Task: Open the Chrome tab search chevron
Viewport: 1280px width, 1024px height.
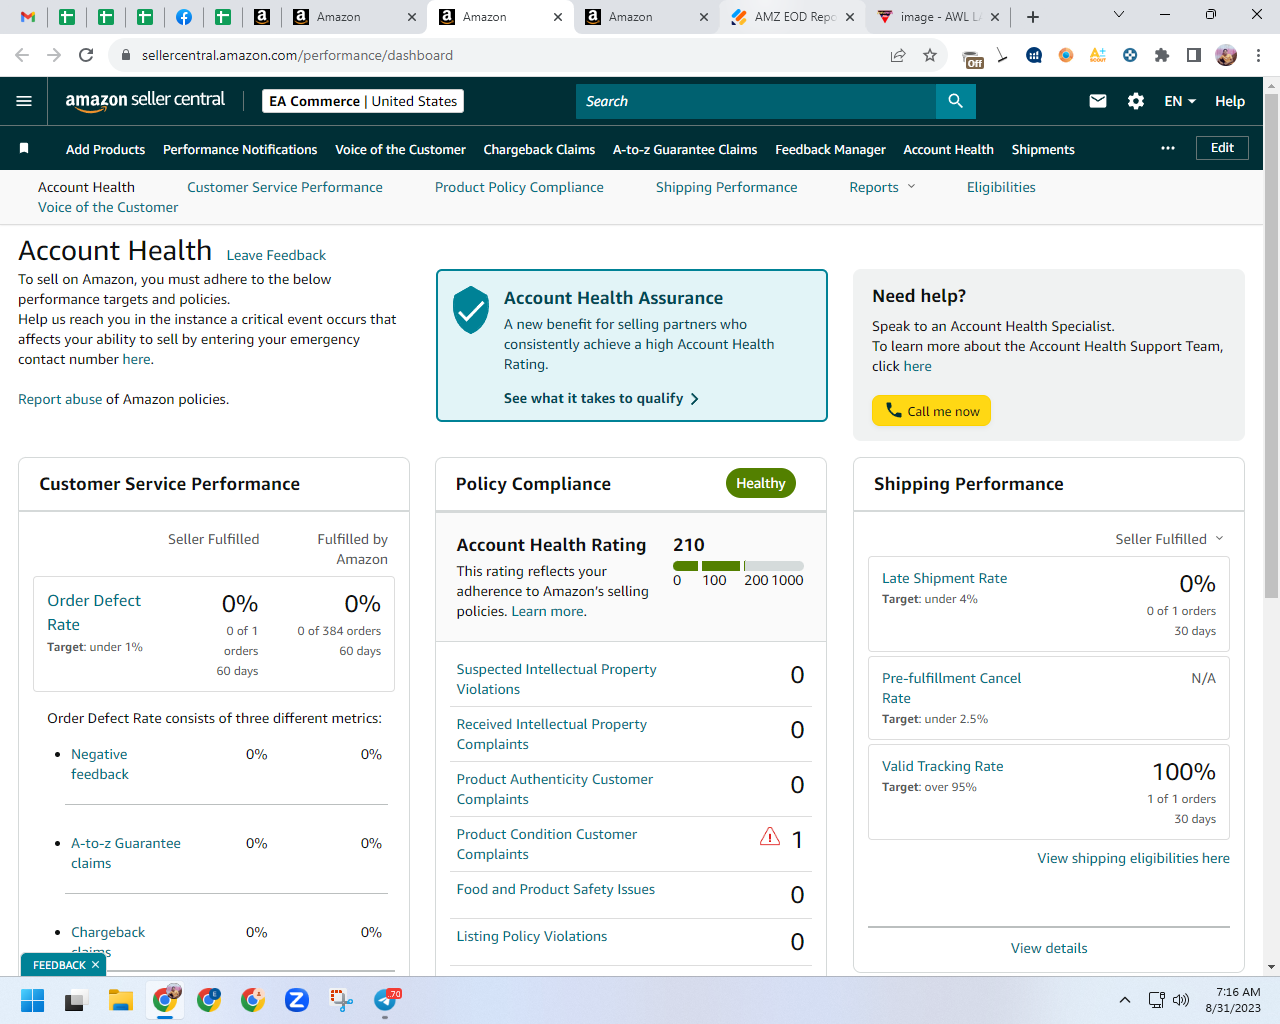Action: pyautogui.click(x=1119, y=15)
